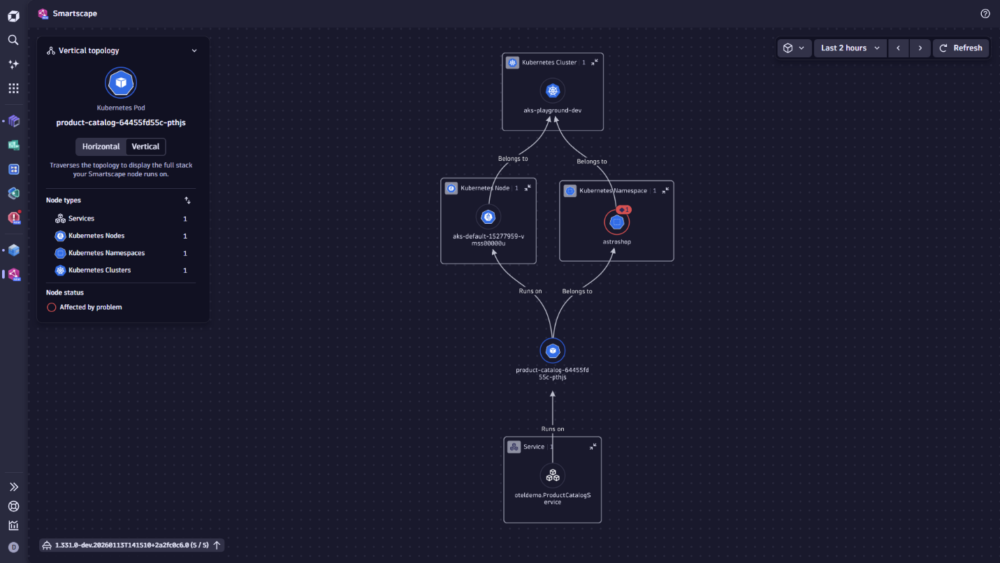Select the product-catalog pod node in graph
Image resolution: width=1000 pixels, height=563 pixels.
(552, 351)
